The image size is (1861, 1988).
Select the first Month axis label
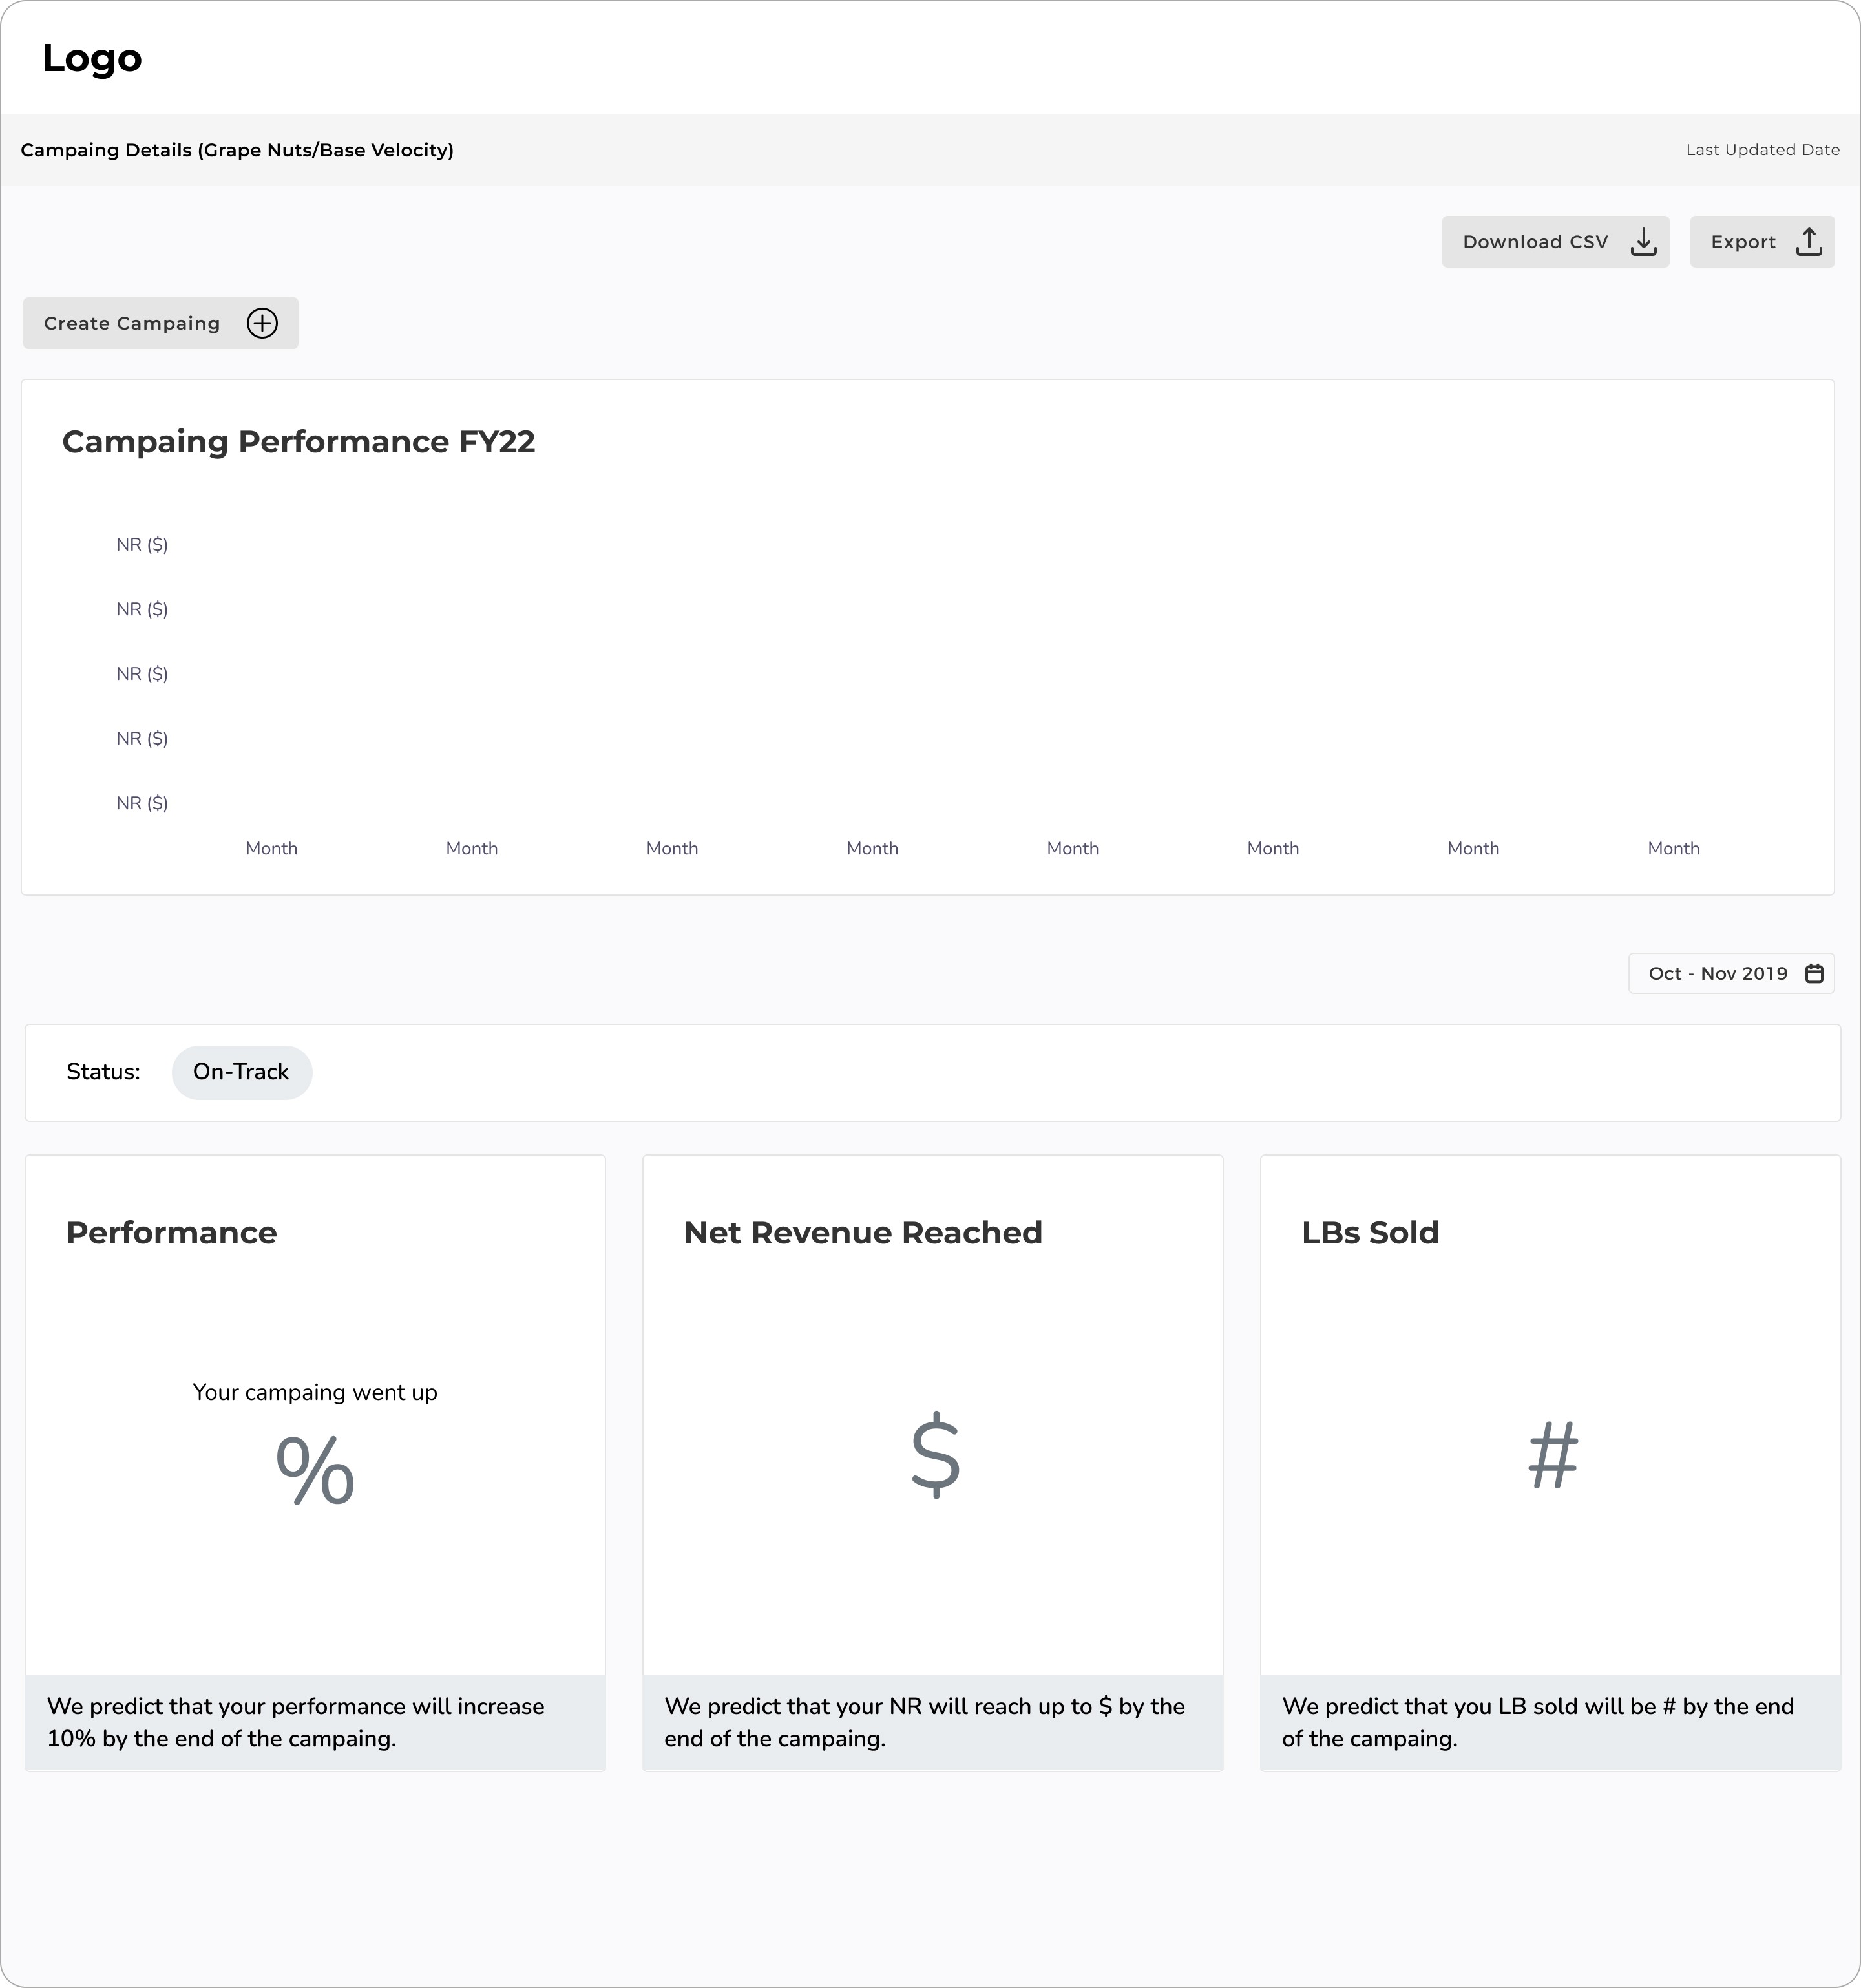(271, 848)
